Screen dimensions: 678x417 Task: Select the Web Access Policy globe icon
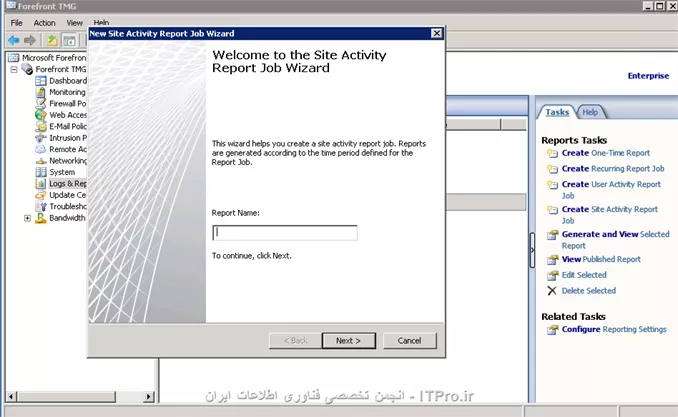[x=41, y=115]
